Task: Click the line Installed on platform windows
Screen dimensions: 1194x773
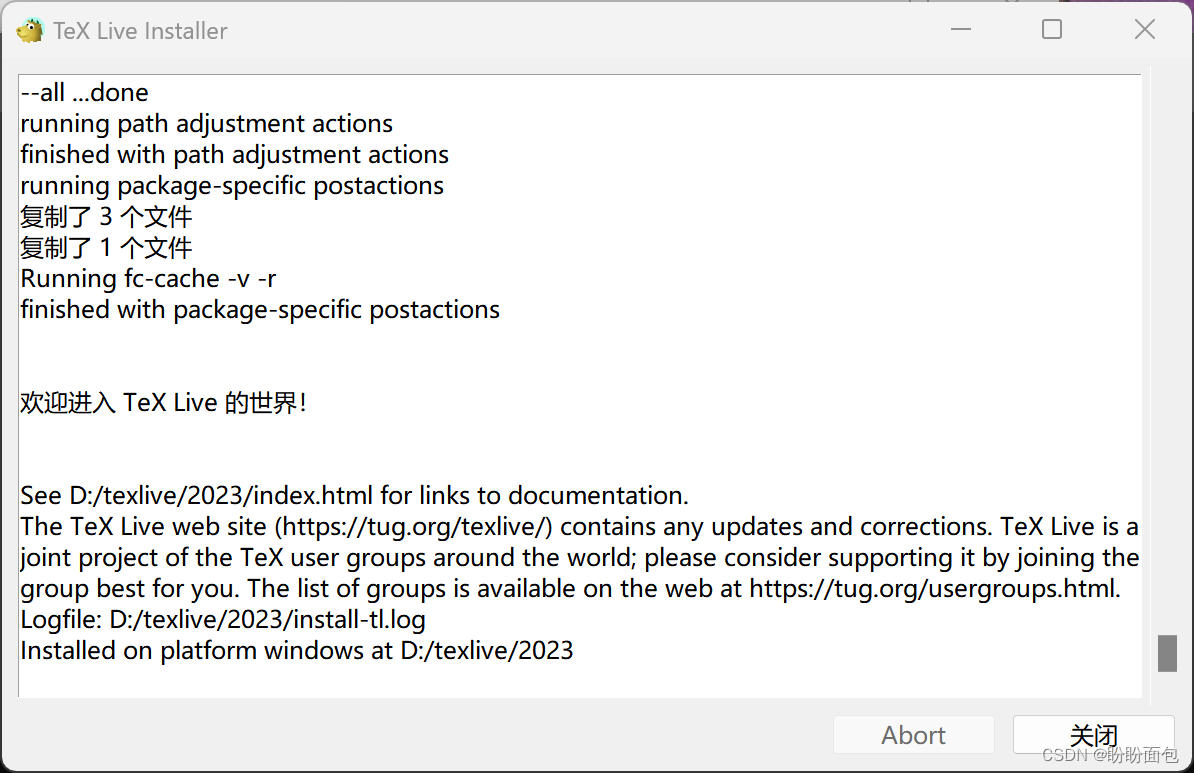Action: [x=296, y=650]
